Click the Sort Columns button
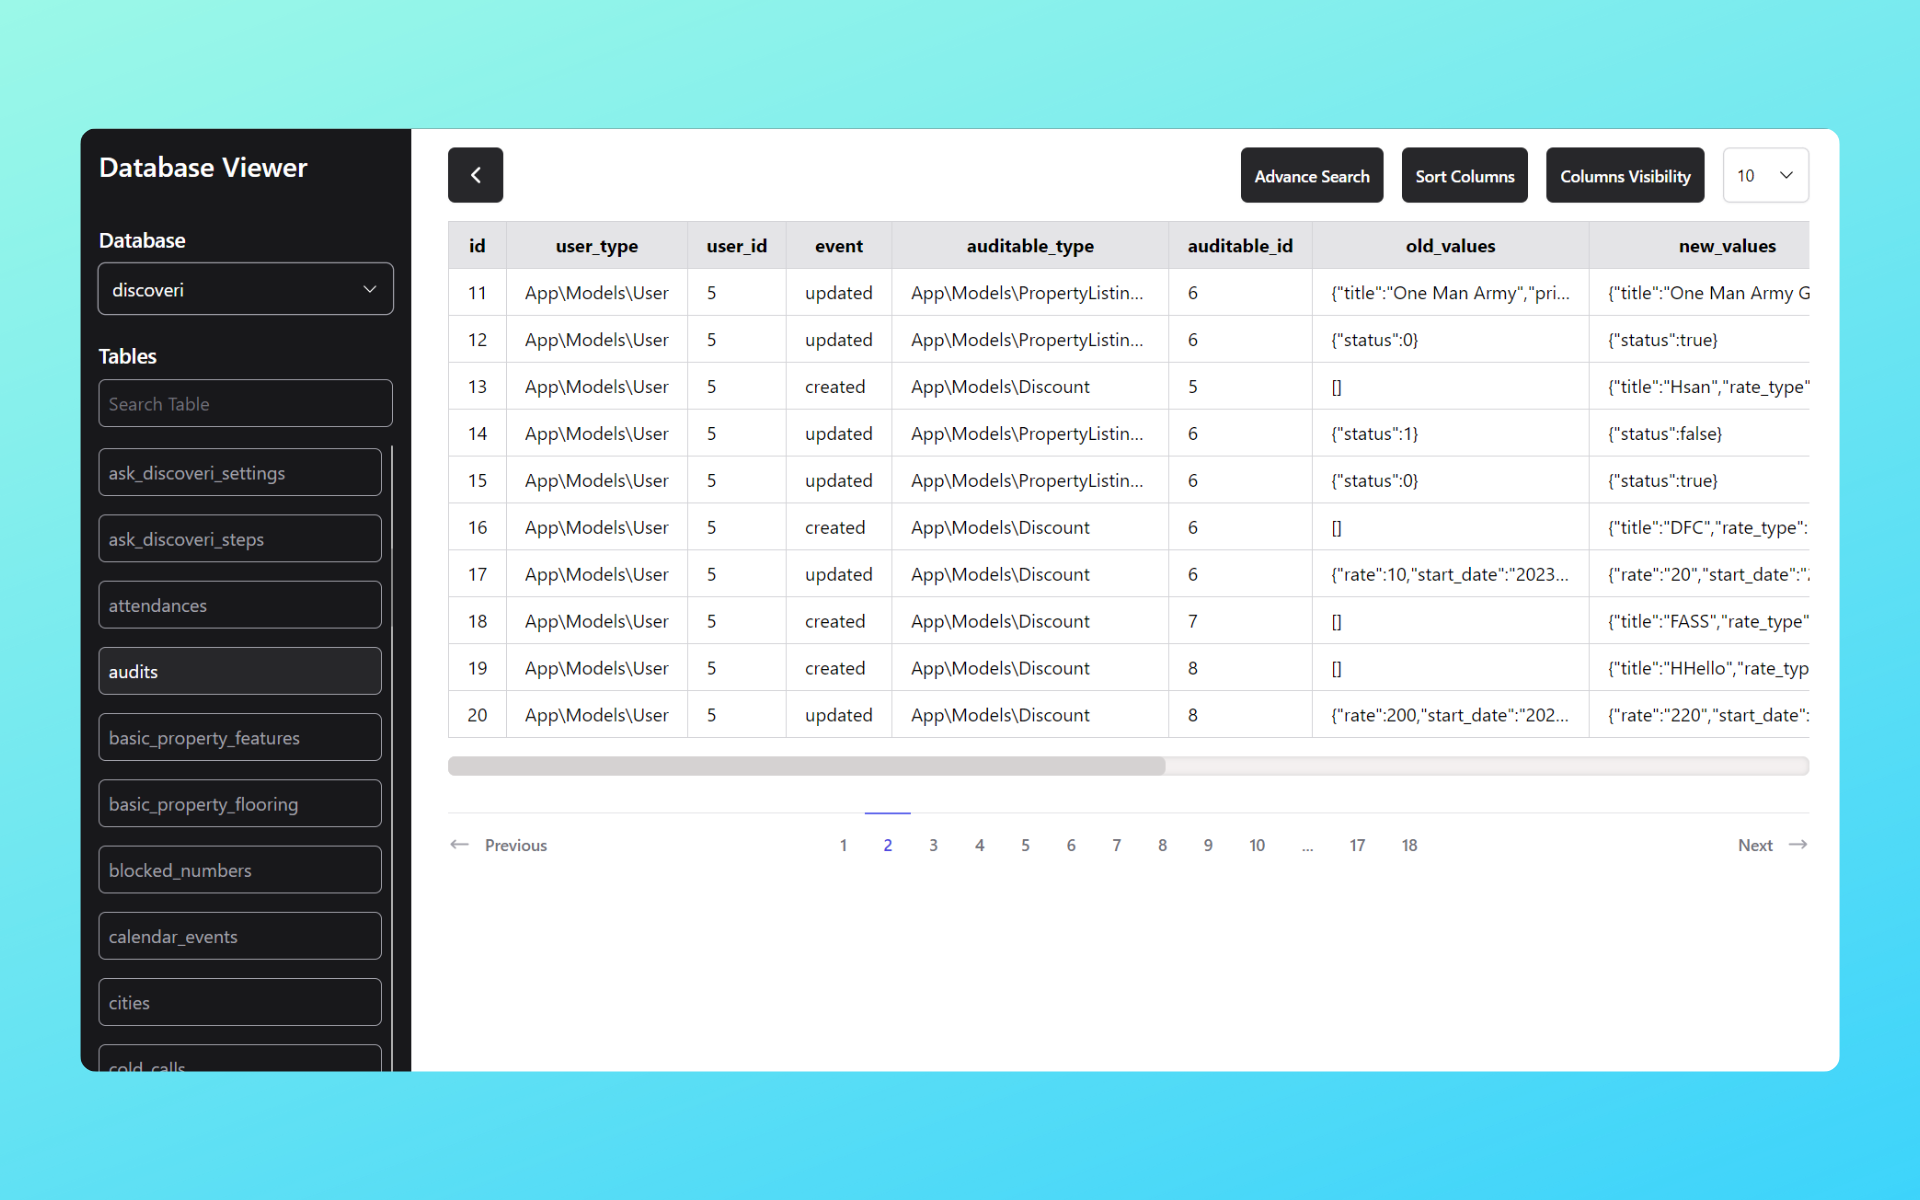This screenshot has height=1200, width=1920. 1465,175
